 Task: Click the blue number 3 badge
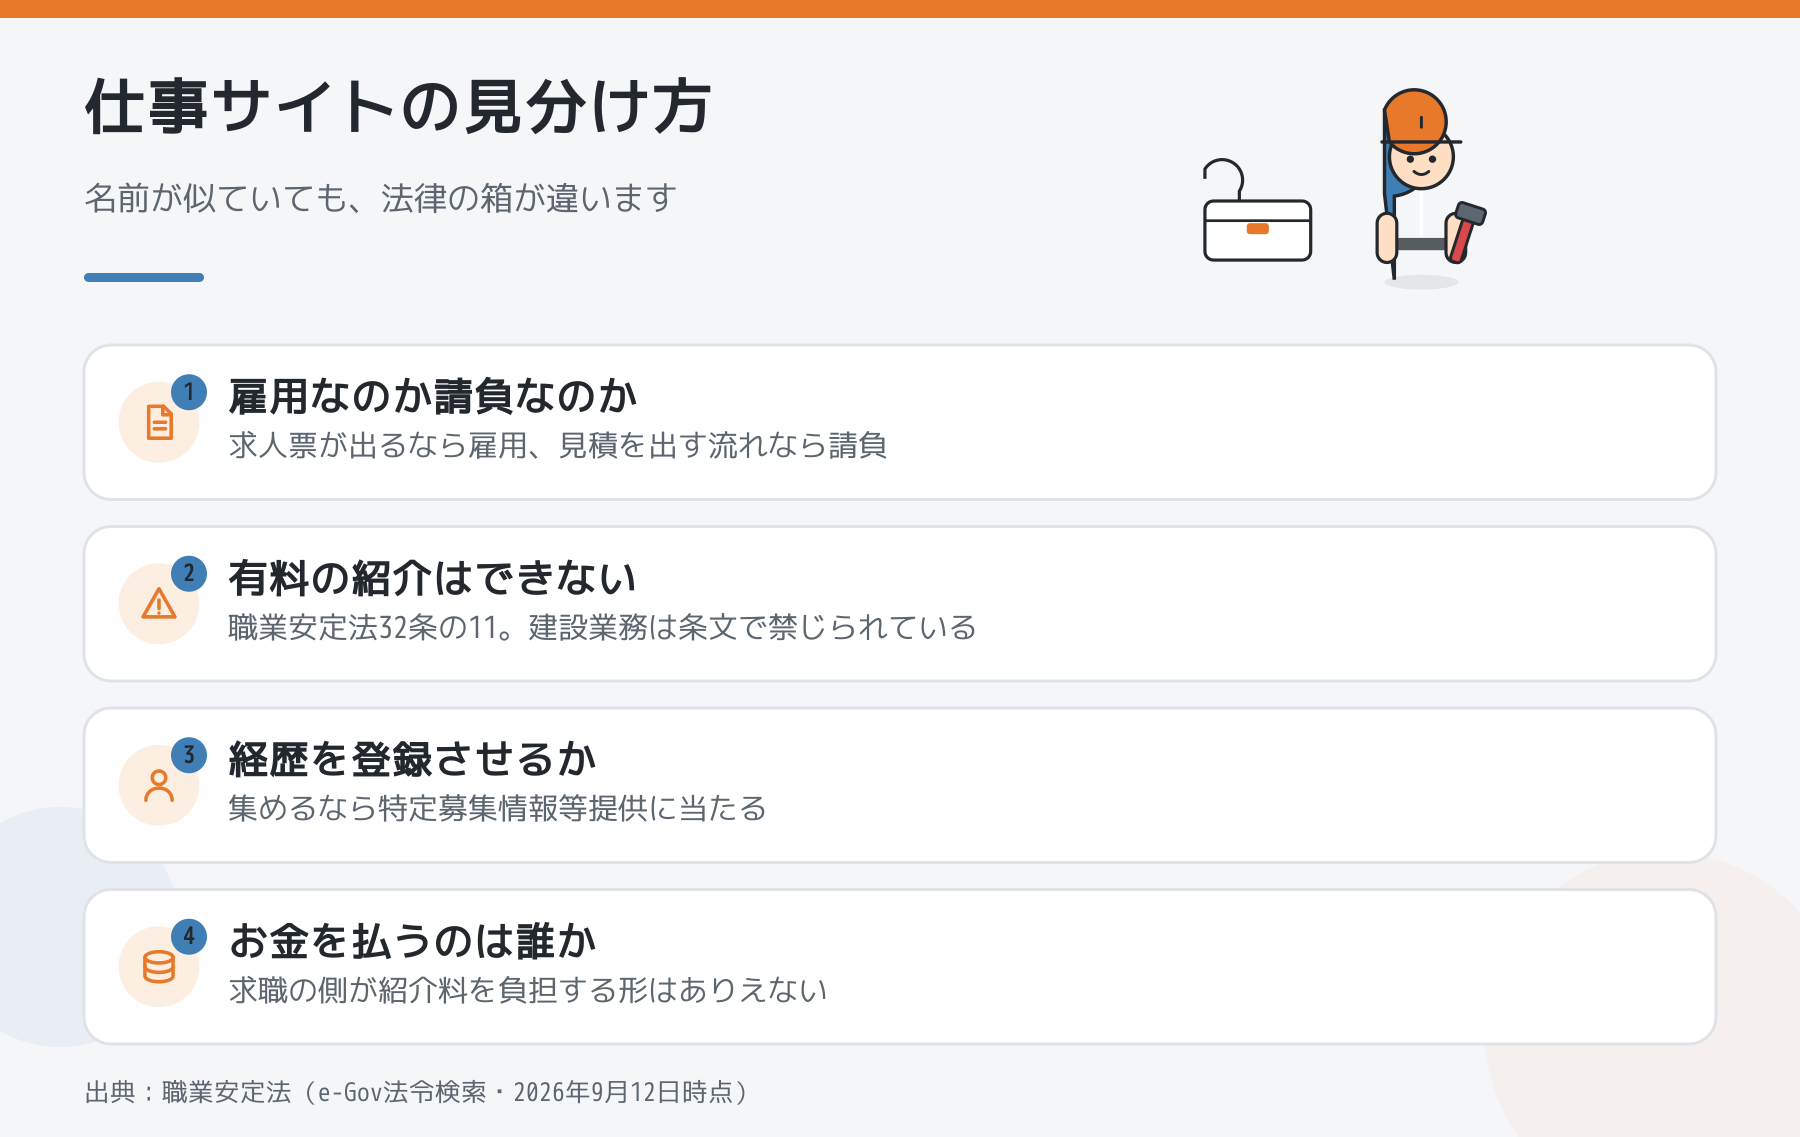coord(189,755)
